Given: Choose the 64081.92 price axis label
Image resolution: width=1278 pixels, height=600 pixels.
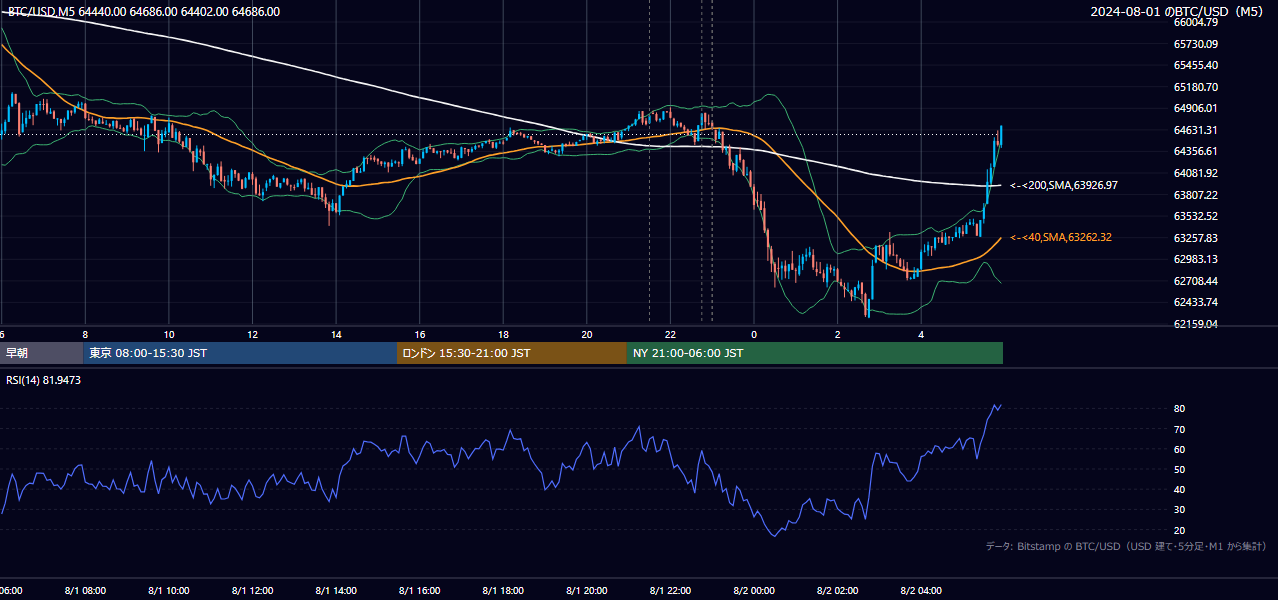Looking at the screenshot, I should point(1195,173).
